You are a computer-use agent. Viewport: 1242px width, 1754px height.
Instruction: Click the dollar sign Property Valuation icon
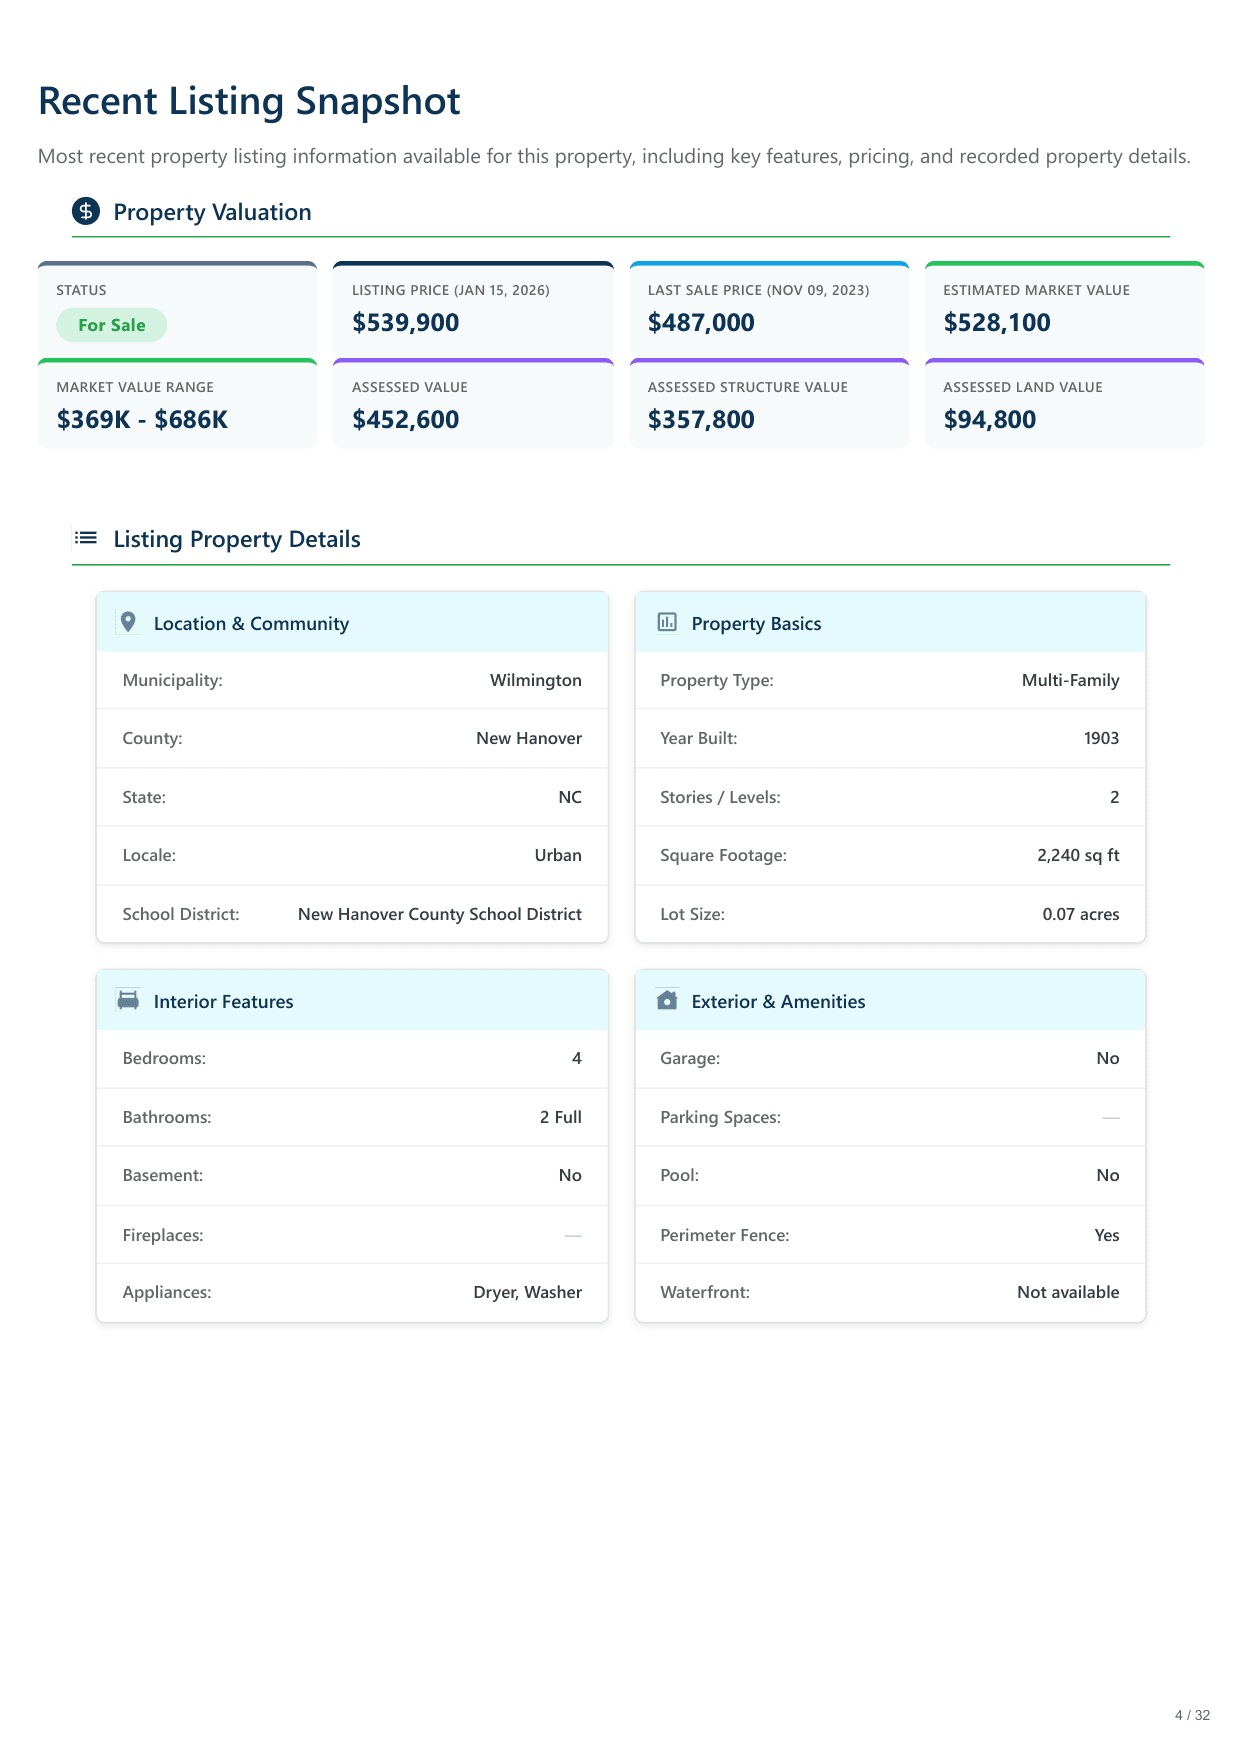[x=86, y=211]
